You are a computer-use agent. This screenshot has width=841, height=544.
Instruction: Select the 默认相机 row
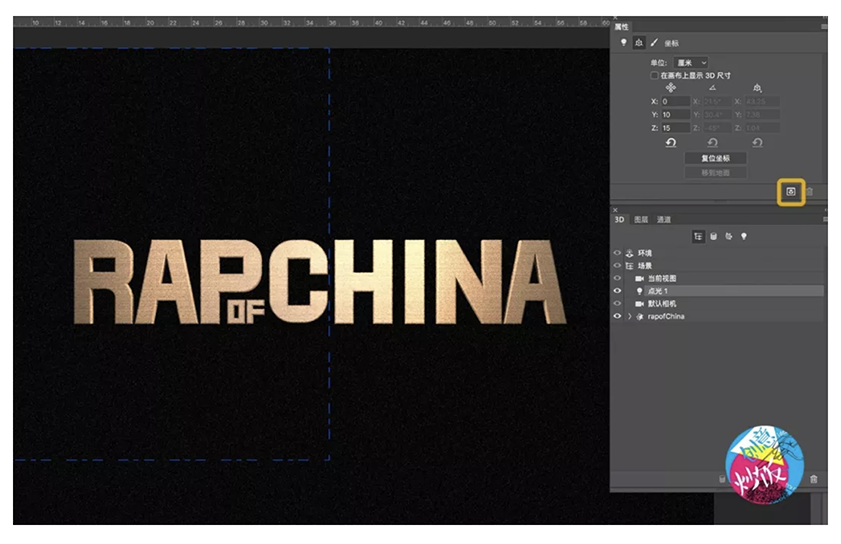tap(718, 304)
